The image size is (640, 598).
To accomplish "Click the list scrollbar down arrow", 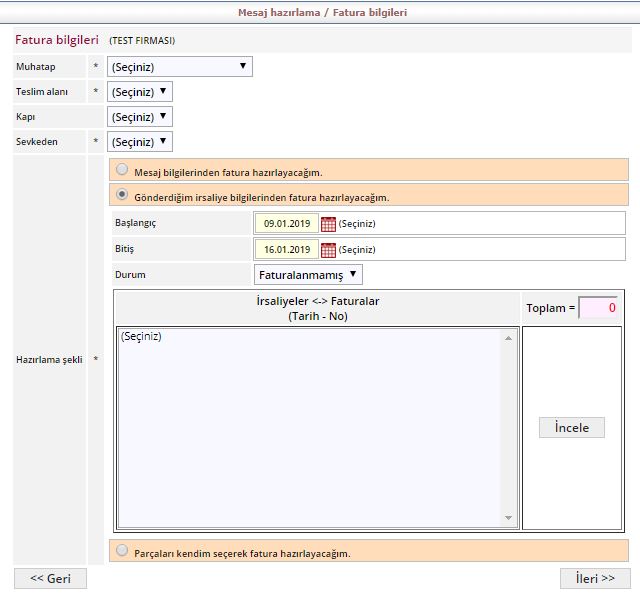I will point(508,518).
